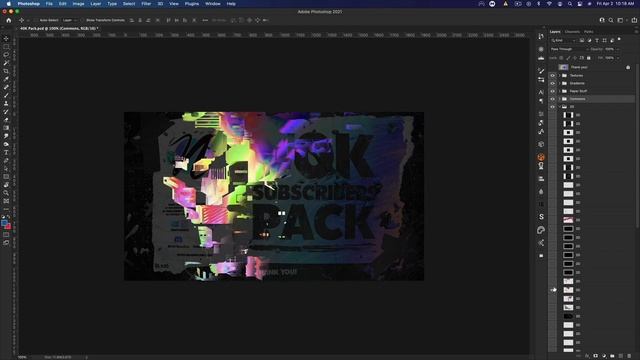Image resolution: width=640 pixels, height=360 pixels.
Task: Open the Window menu
Action: pyautogui.click(x=213, y=4)
